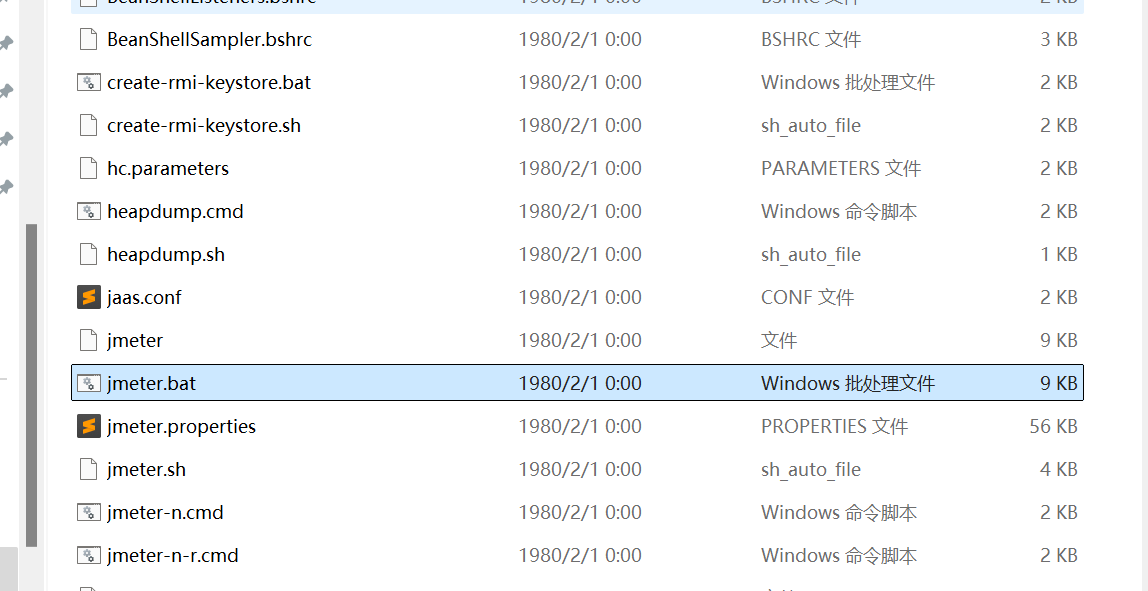Select file name create-rmi-keystore.sh
Image resolution: width=1148 pixels, height=591 pixels.
tap(204, 125)
